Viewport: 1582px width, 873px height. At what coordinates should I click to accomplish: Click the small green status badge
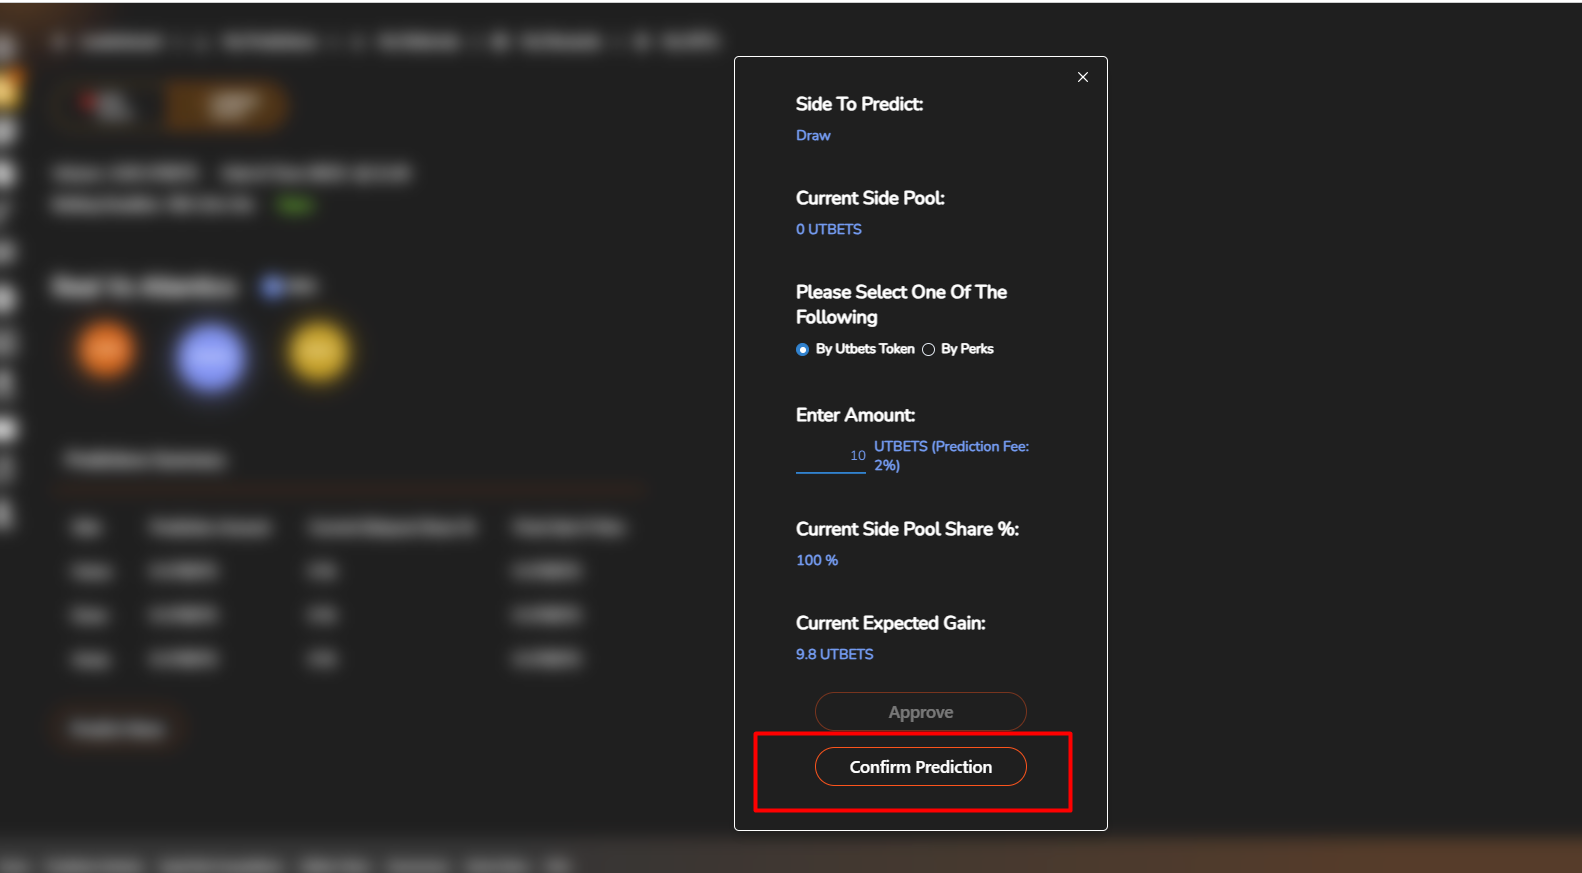(x=295, y=205)
